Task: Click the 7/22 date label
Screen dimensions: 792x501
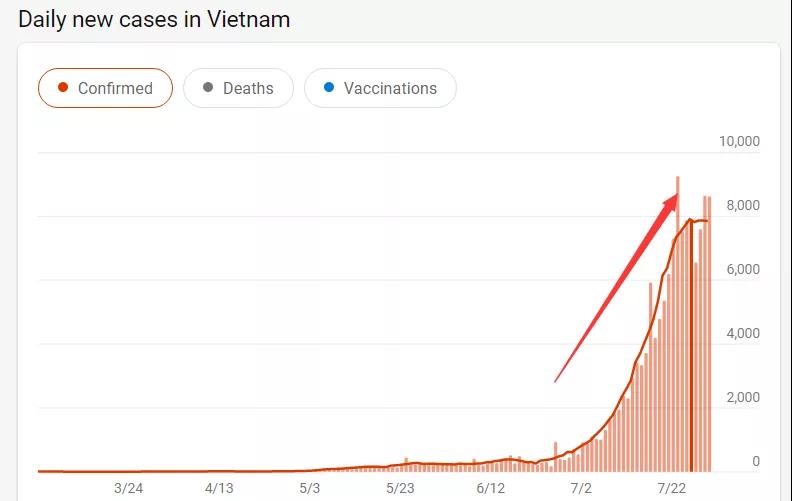Action: point(671,488)
